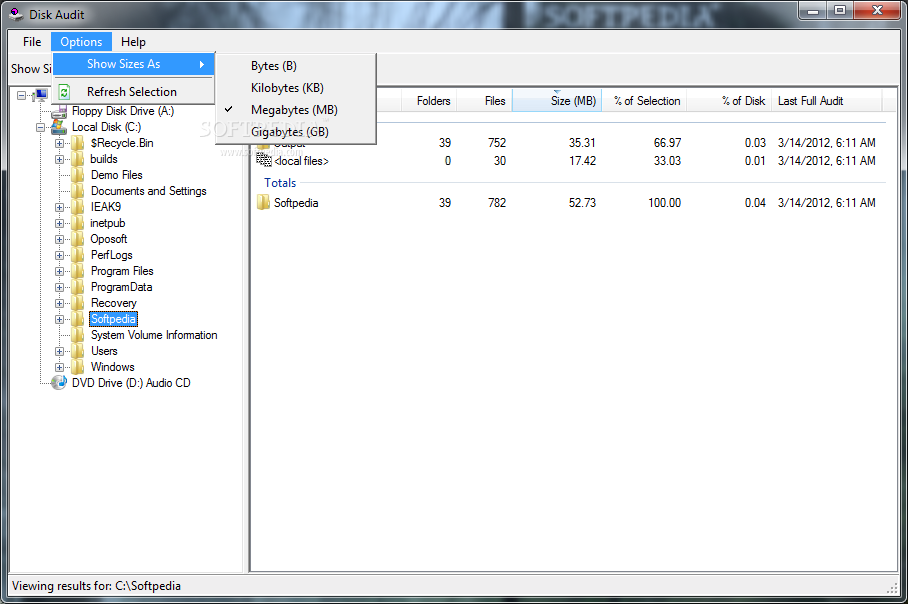Open the File menu
The width and height of the screenshot is (908, 604).
tap(32, 42)
